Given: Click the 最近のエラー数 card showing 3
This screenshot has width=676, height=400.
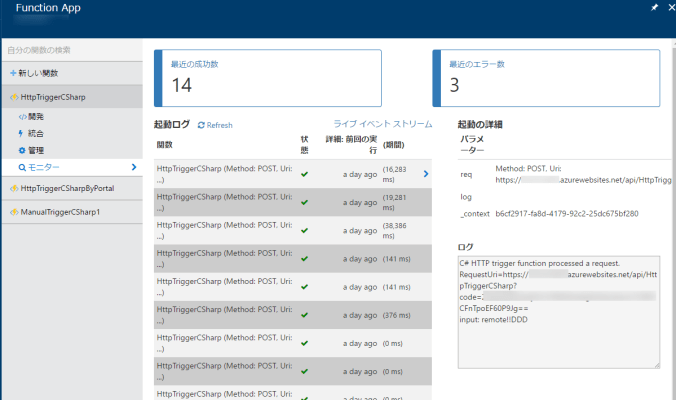Looking at the screenshot, I should (546, 78).
